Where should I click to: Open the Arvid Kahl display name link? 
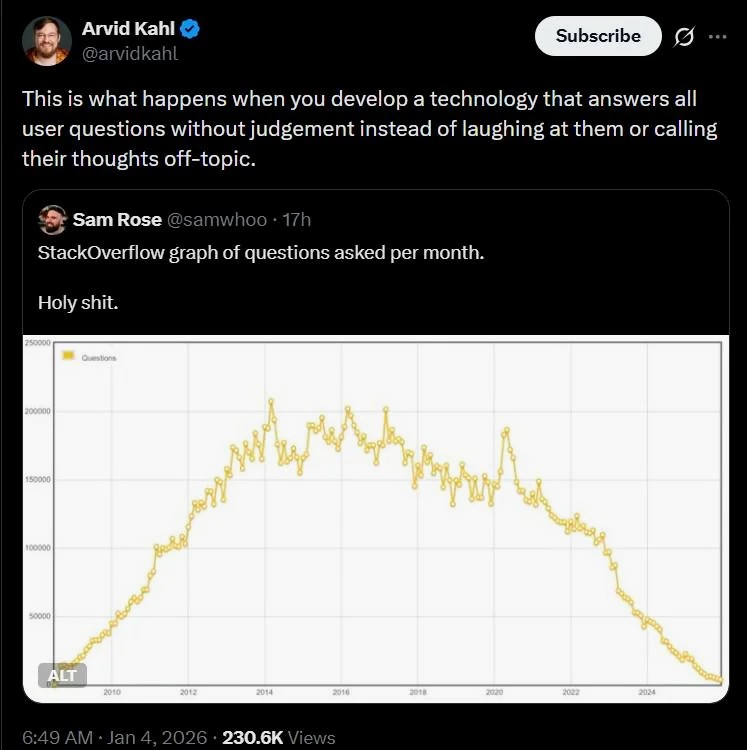point(127,29)
